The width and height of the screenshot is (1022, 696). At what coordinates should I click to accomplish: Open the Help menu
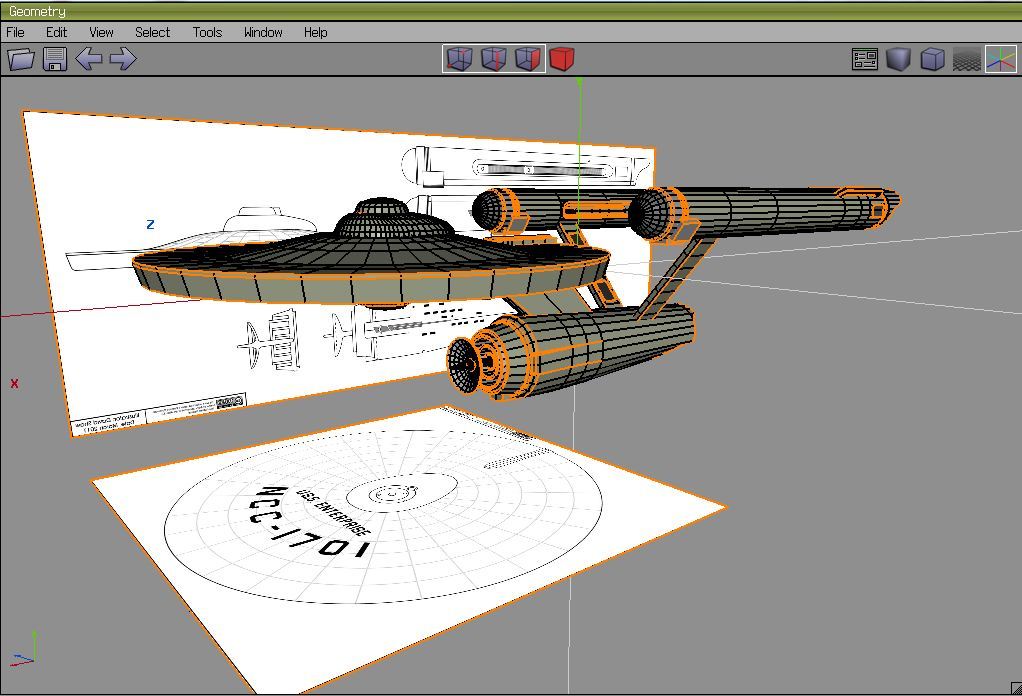pyautogui.click(x=315, y=32)
